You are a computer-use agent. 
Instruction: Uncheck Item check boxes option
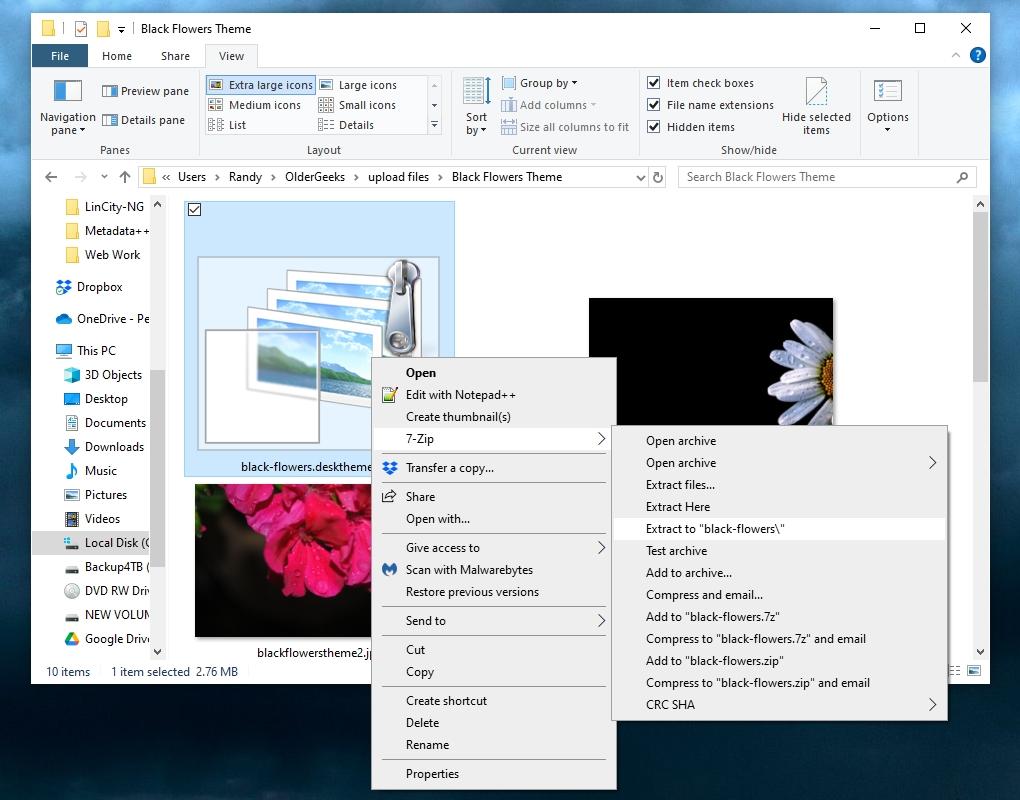(x=653, y=82)
